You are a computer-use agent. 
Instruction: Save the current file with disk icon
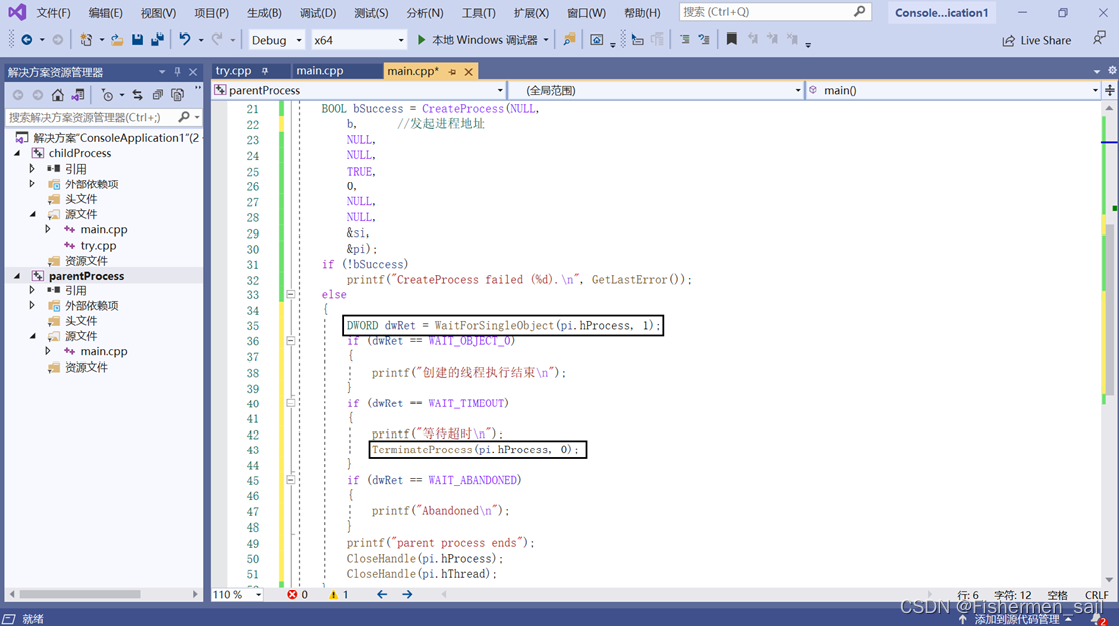137,40
